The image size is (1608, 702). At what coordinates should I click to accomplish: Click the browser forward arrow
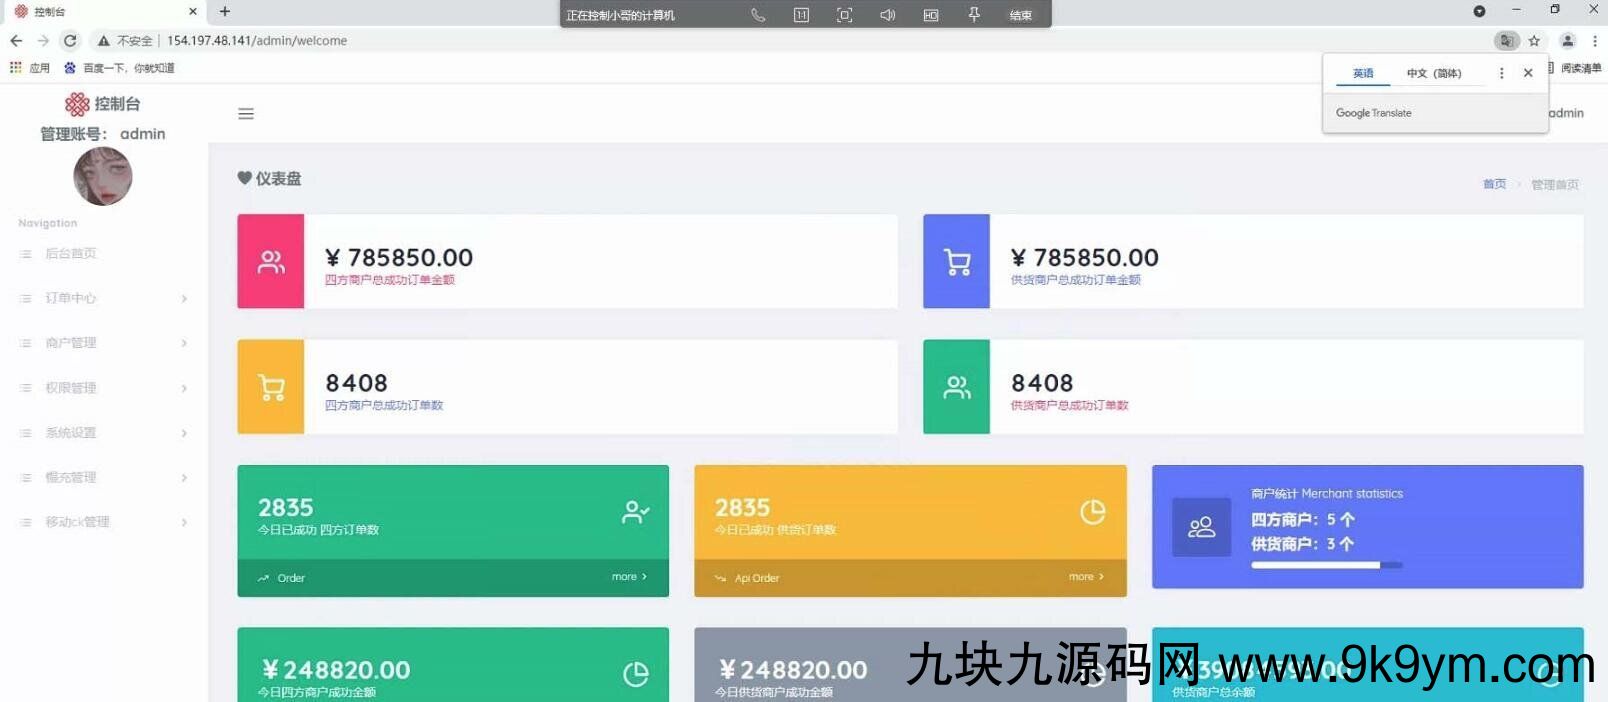43,41
